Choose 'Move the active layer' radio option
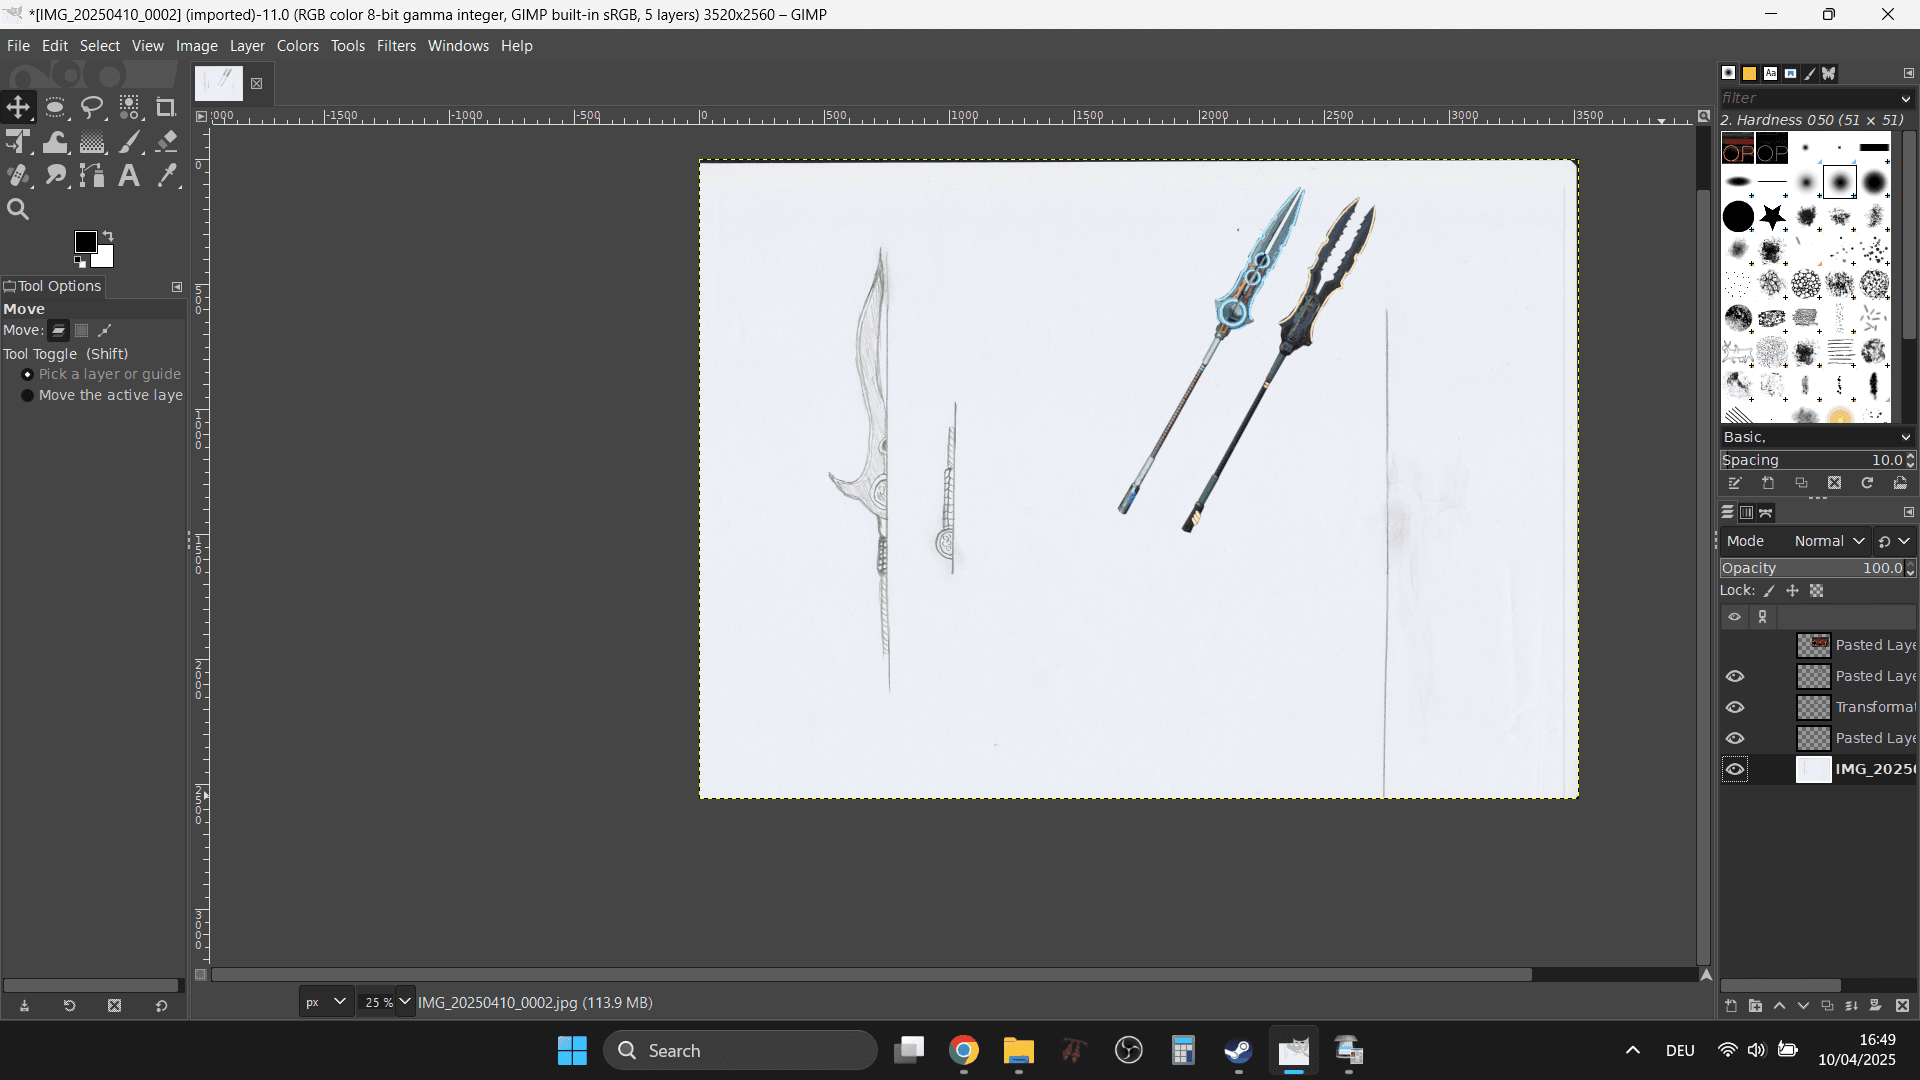 tap(28, 396)
